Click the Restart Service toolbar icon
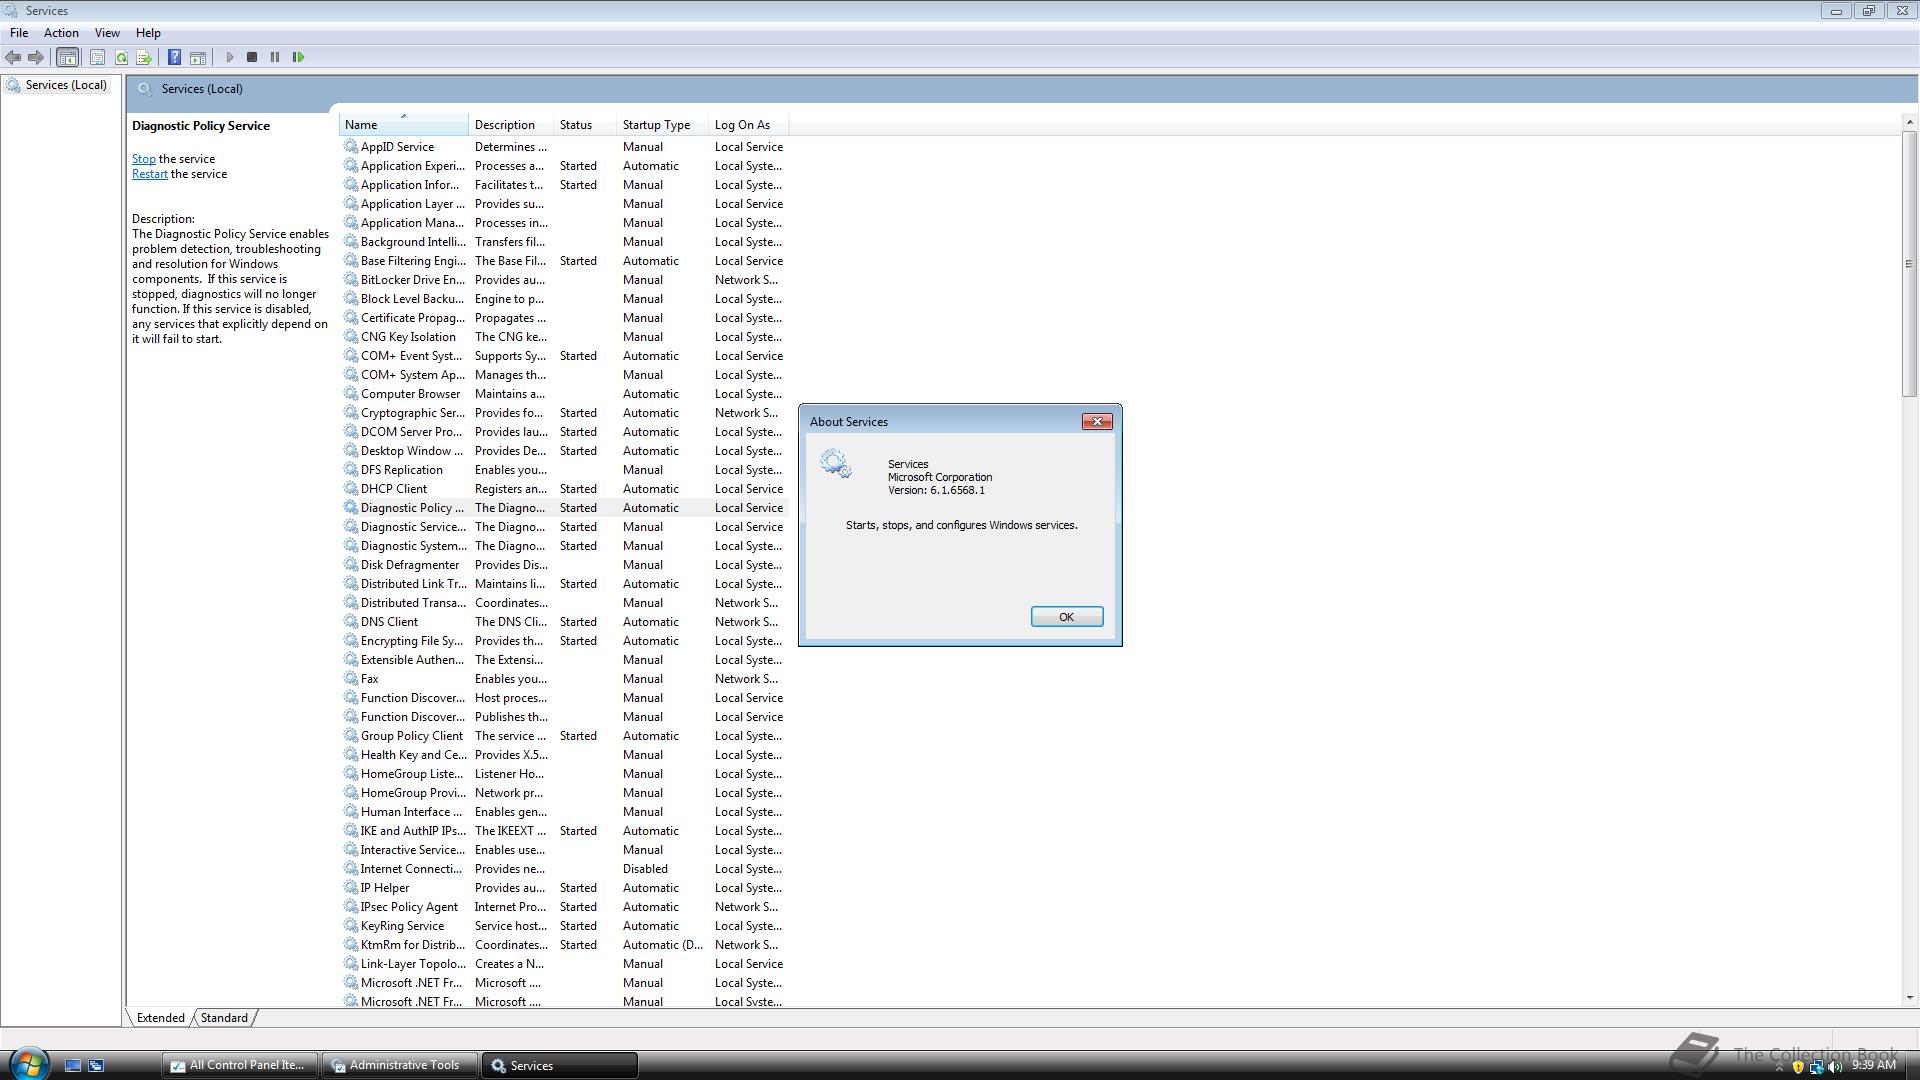This screenshot has height=1080, width=1920. pos(298,57)
